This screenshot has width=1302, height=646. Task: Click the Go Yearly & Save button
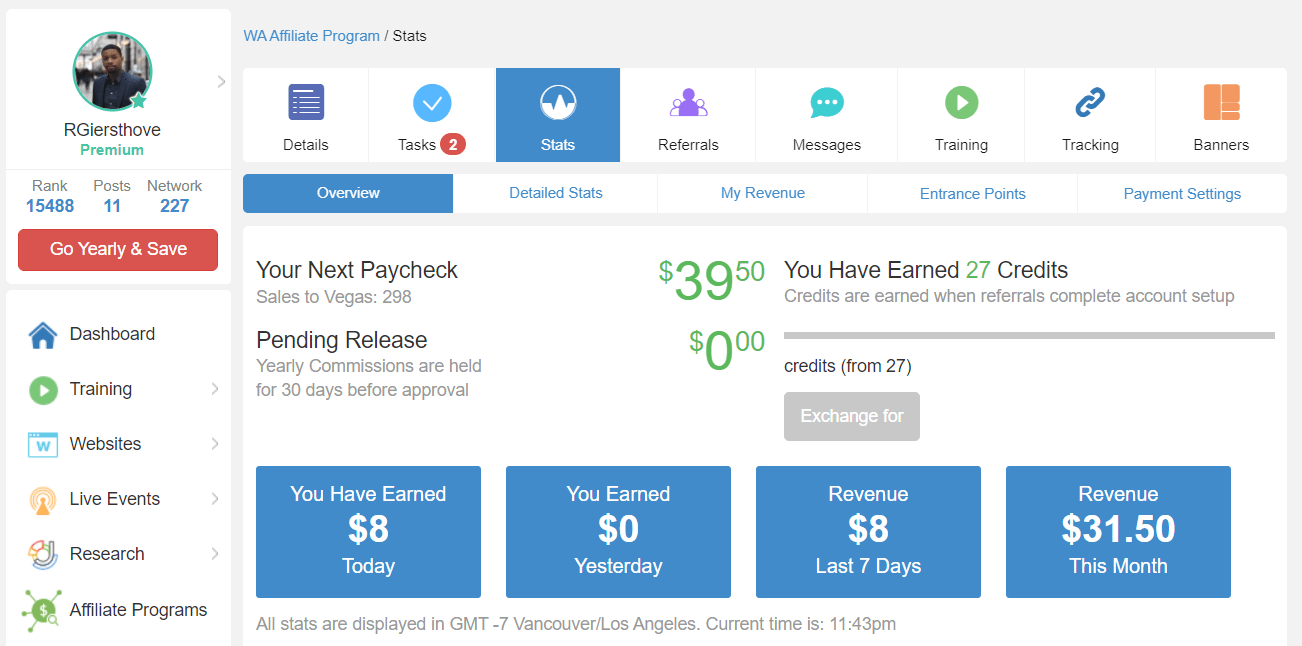click(x=118, y=249)
